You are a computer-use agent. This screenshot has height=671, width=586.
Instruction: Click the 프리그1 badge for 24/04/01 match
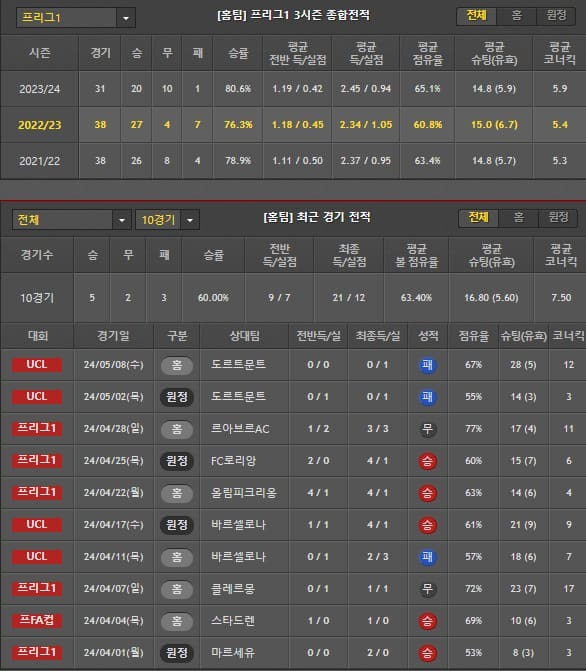(37, 652)
